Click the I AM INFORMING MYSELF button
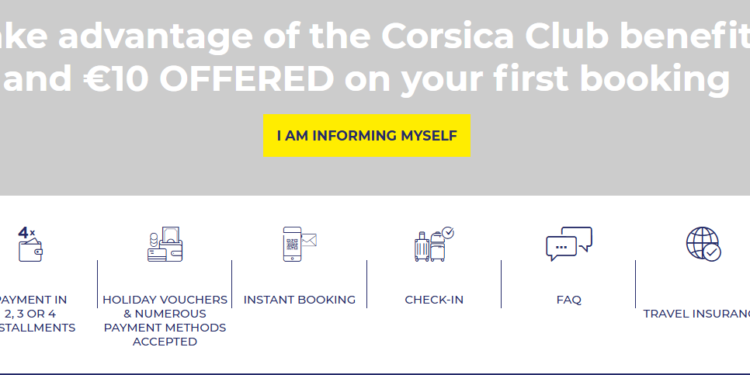 [x=367, y=135]
